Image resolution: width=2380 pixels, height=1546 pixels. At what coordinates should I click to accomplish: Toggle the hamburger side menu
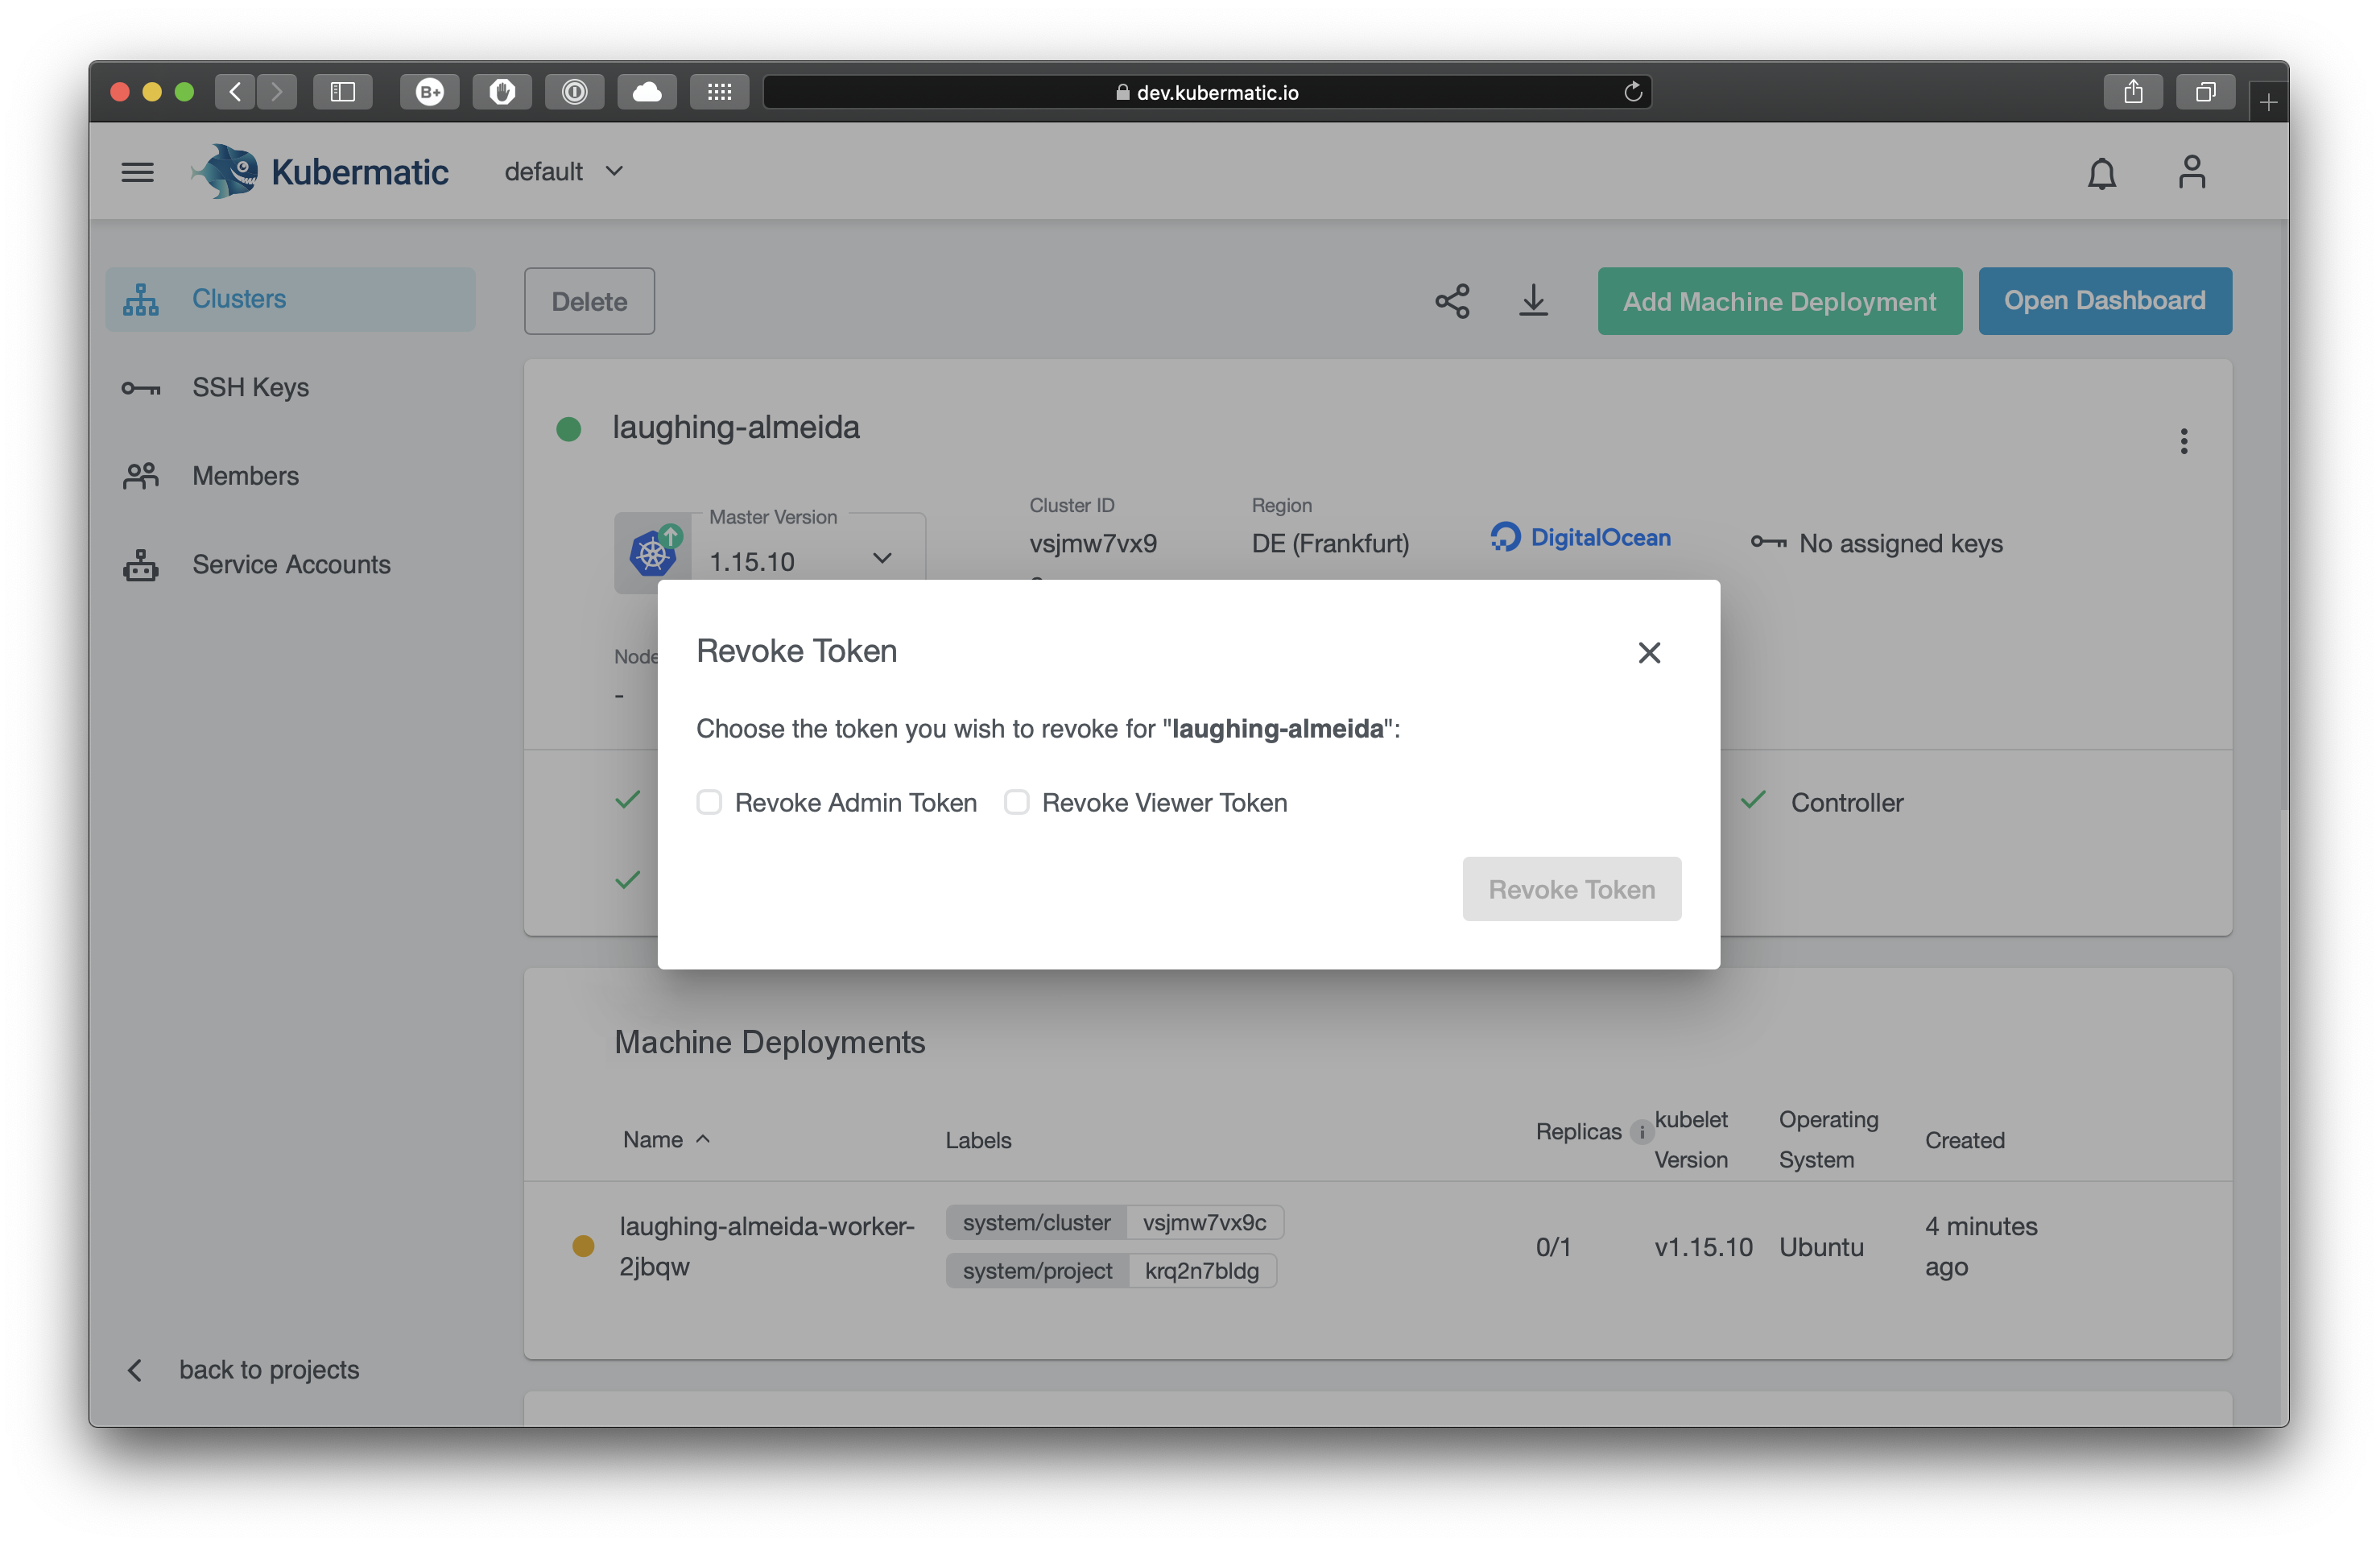pyautogui.click(x=138, y=172)
